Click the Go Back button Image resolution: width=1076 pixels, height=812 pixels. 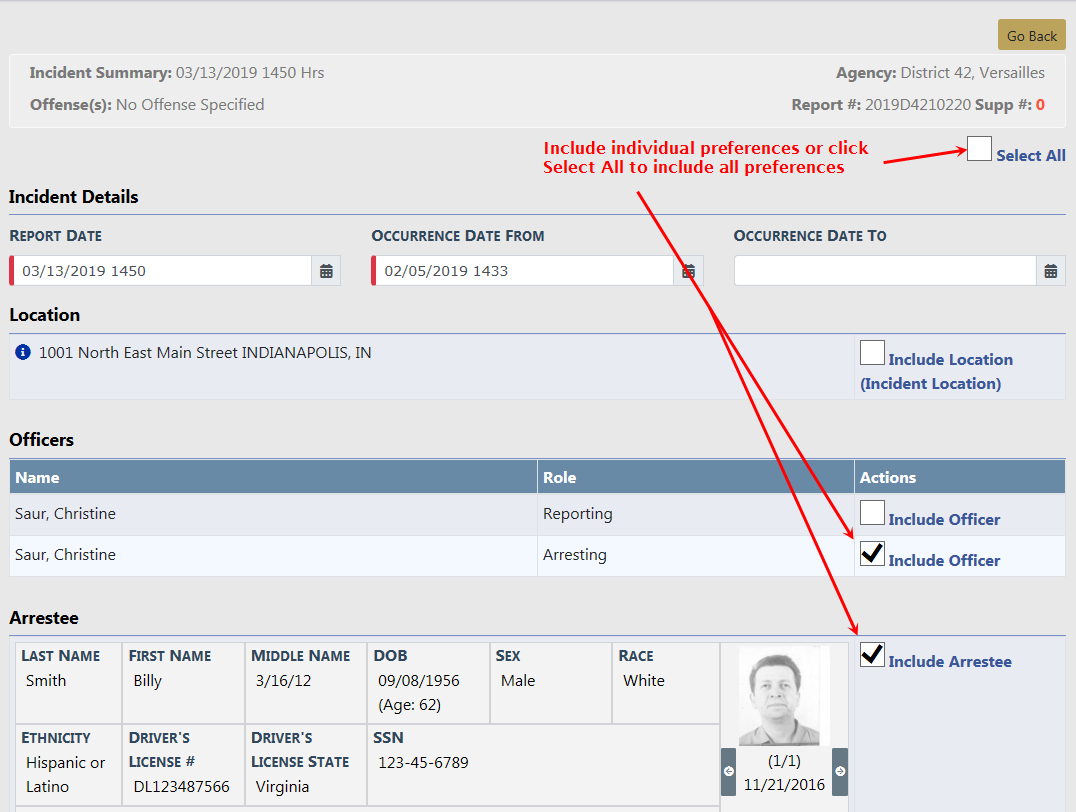tap(1031, 35)
